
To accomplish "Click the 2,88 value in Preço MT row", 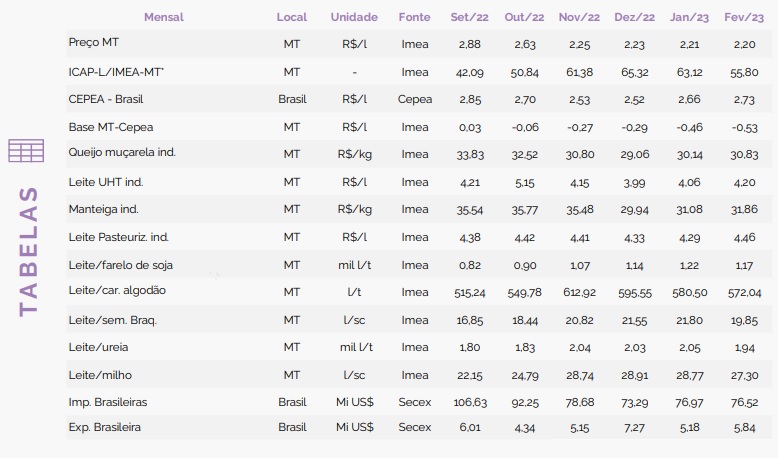I will 470,44.
